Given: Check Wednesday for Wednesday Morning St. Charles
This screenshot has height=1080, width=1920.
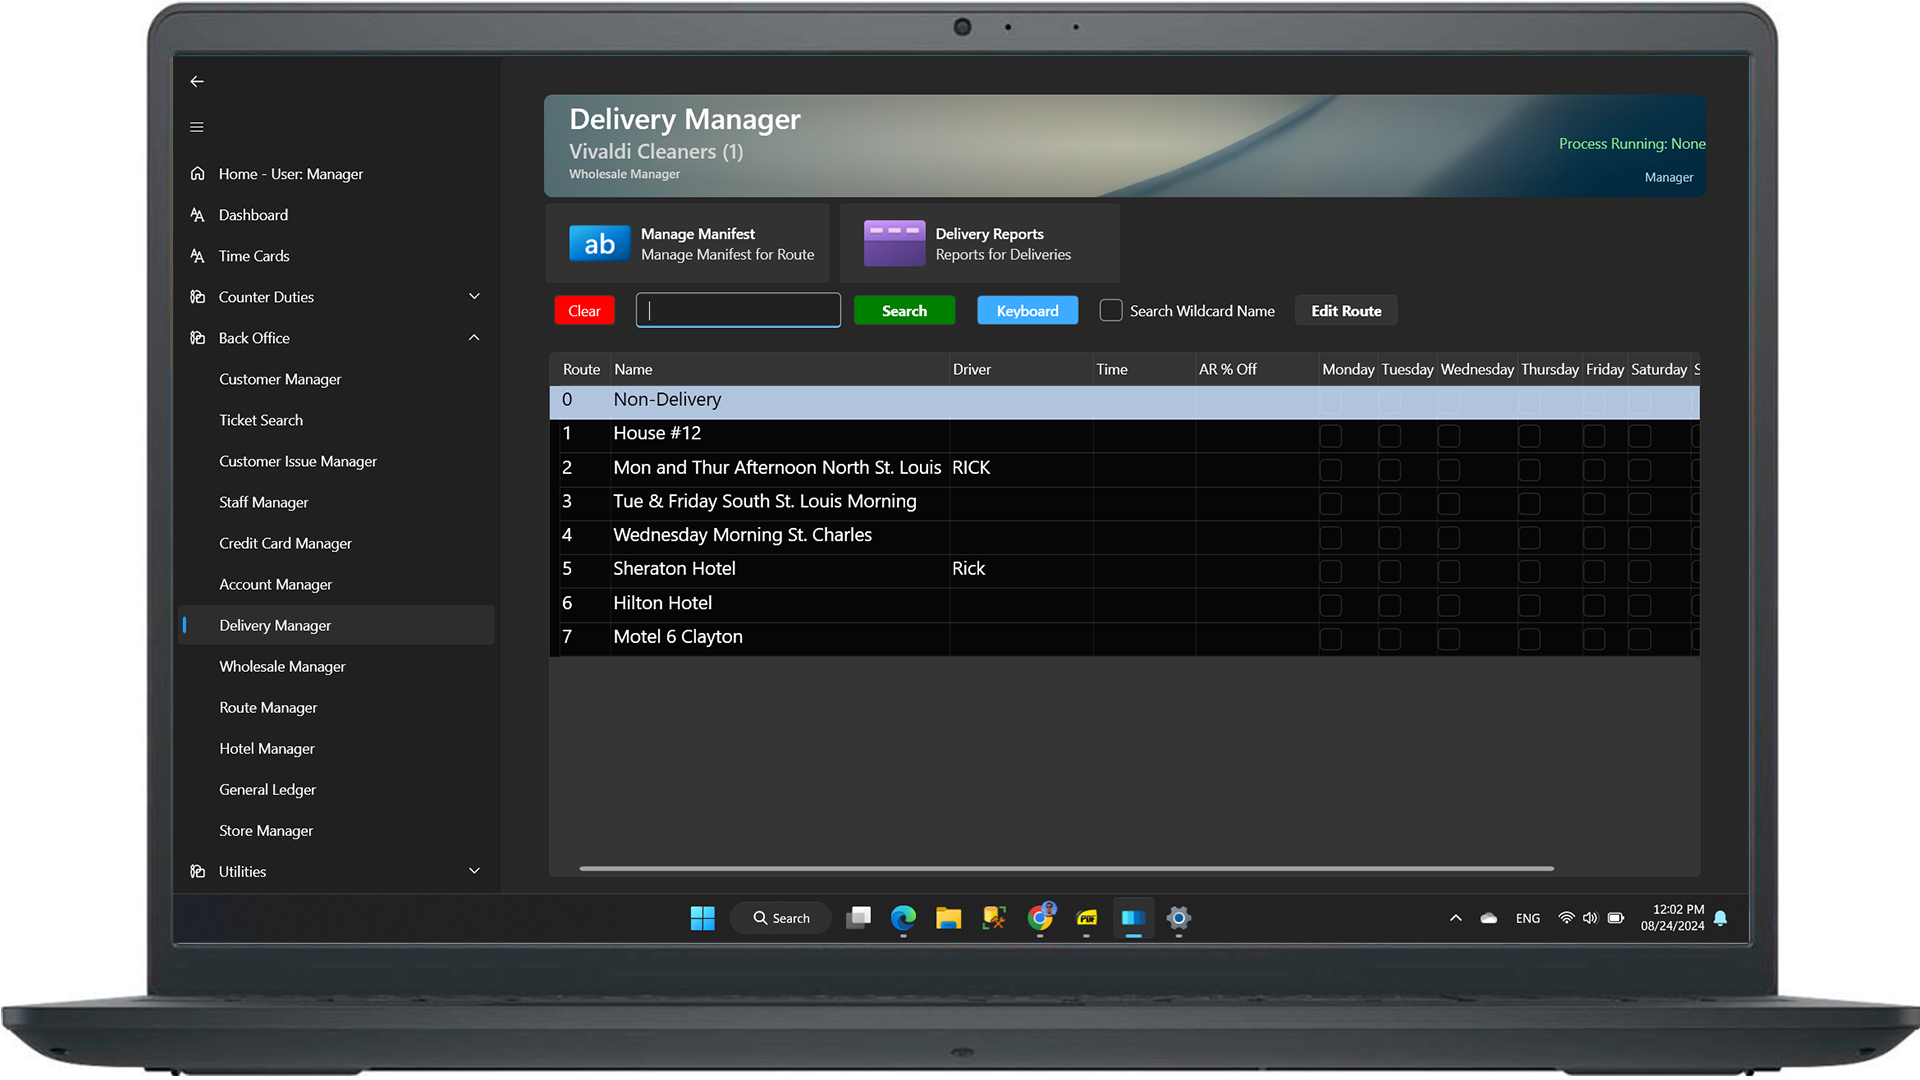Looking at the screenshot, I should 1449,538.
